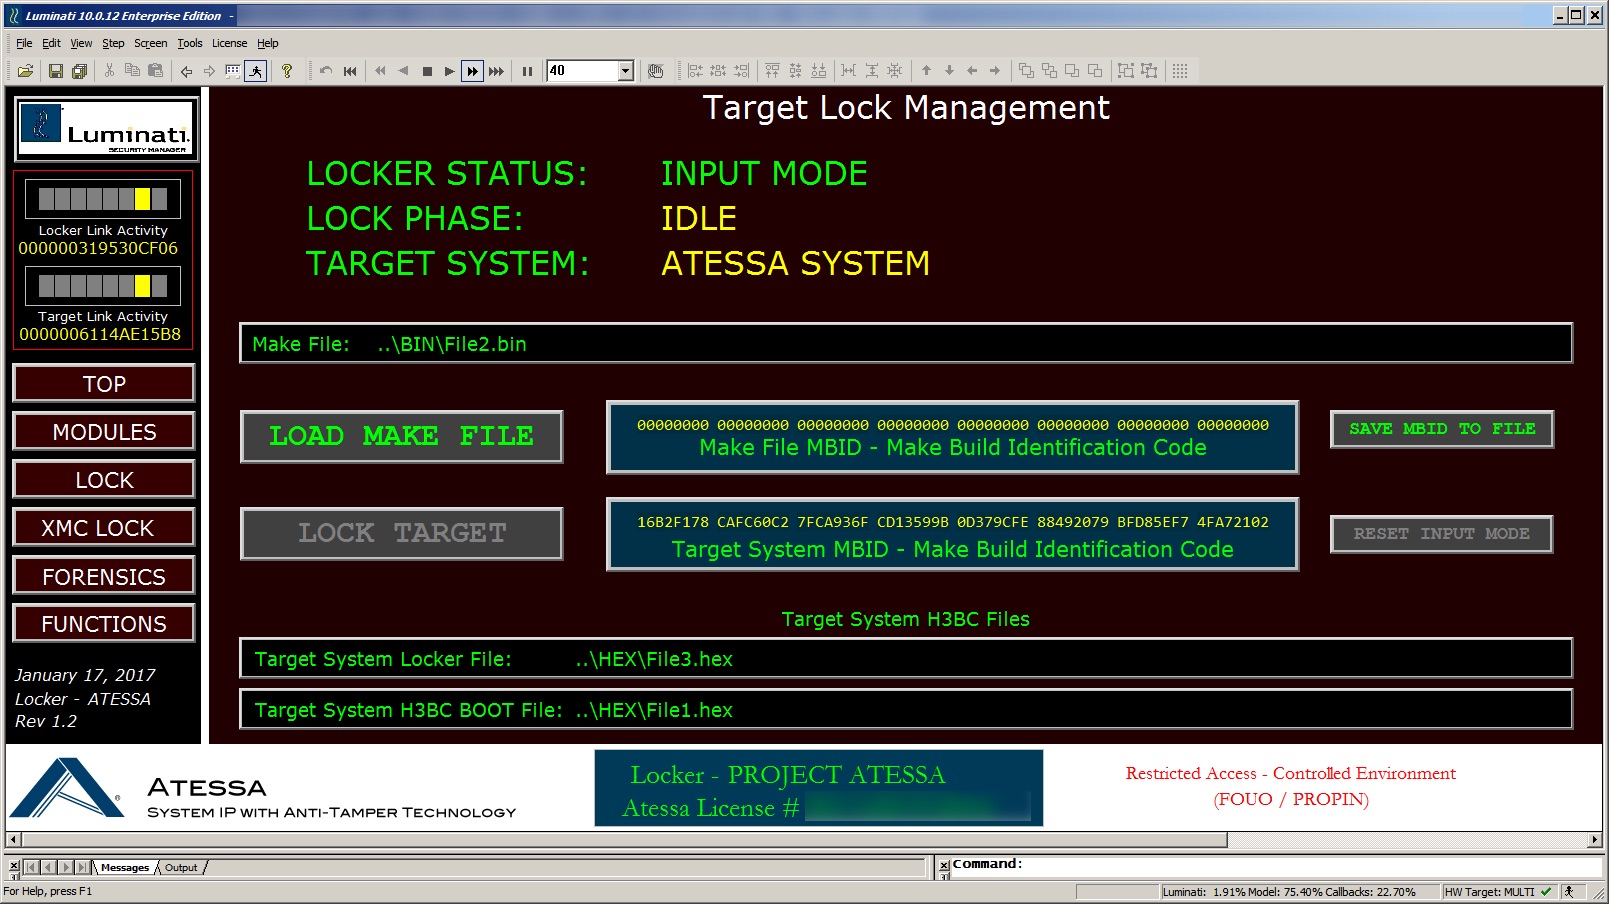Click the speed value field showing 40

[x=582, y=71]
